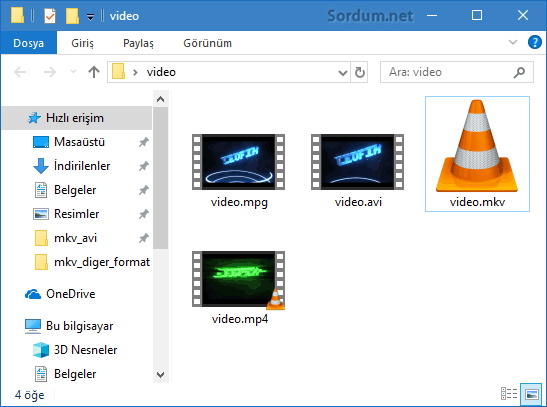Click the pin icon next to Resimler
Viewport: 547px width, 407px height.
click(x=144, y=214)
